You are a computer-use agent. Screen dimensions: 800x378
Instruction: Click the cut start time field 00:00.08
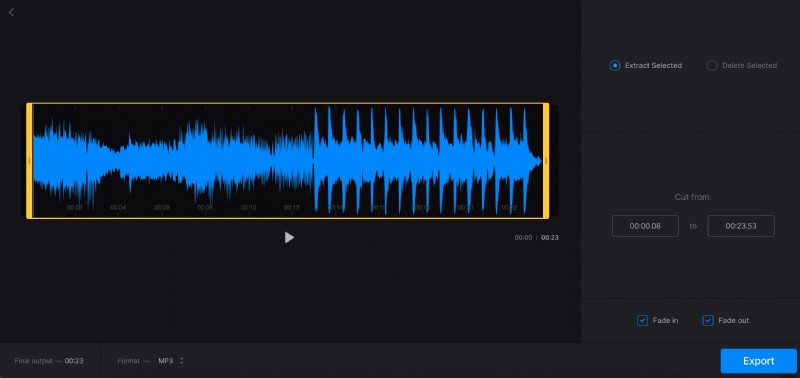pyautogui.click(x=645, y=226)
